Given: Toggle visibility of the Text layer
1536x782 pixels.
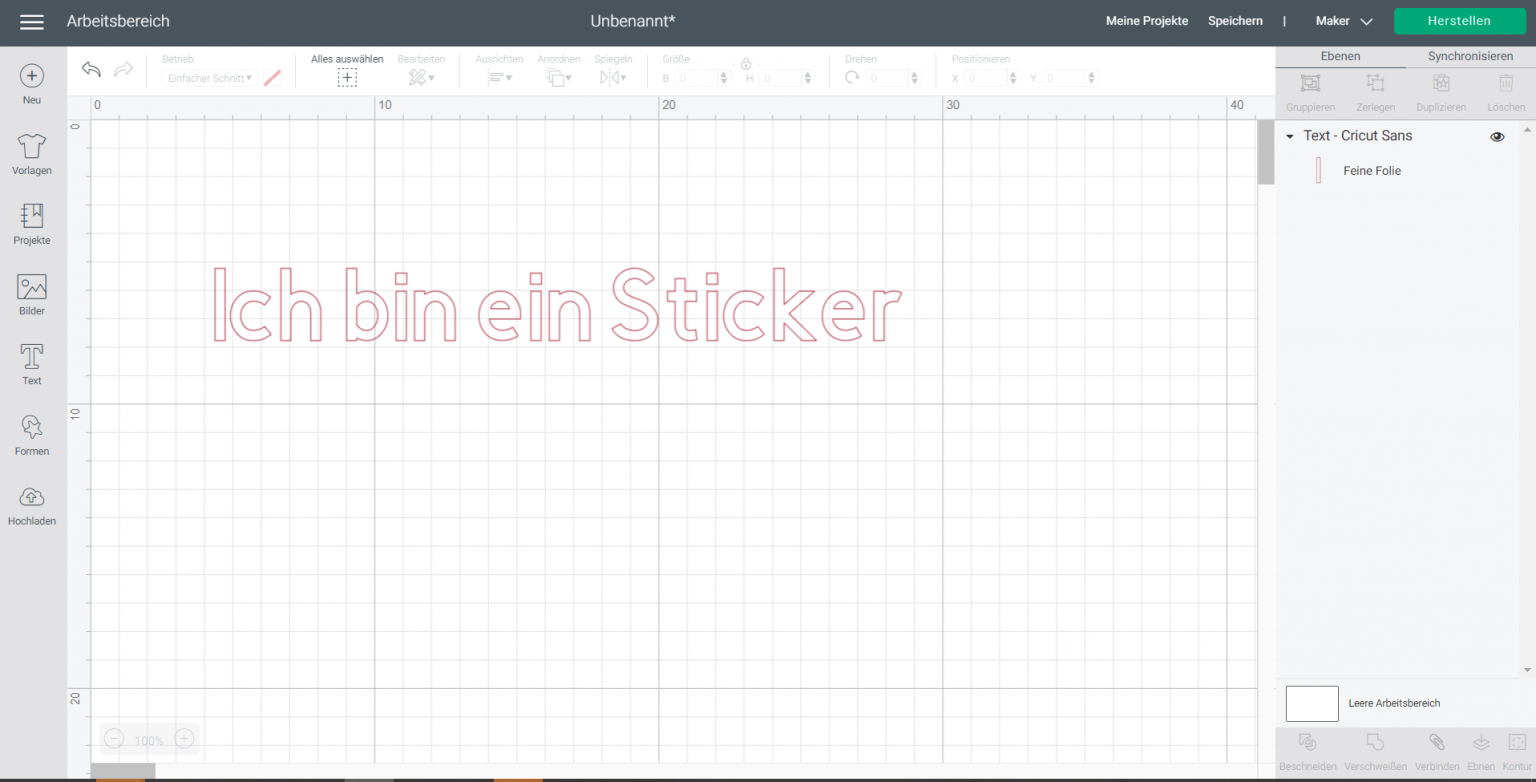Looking at the screenshot, I should point(1497,135).
